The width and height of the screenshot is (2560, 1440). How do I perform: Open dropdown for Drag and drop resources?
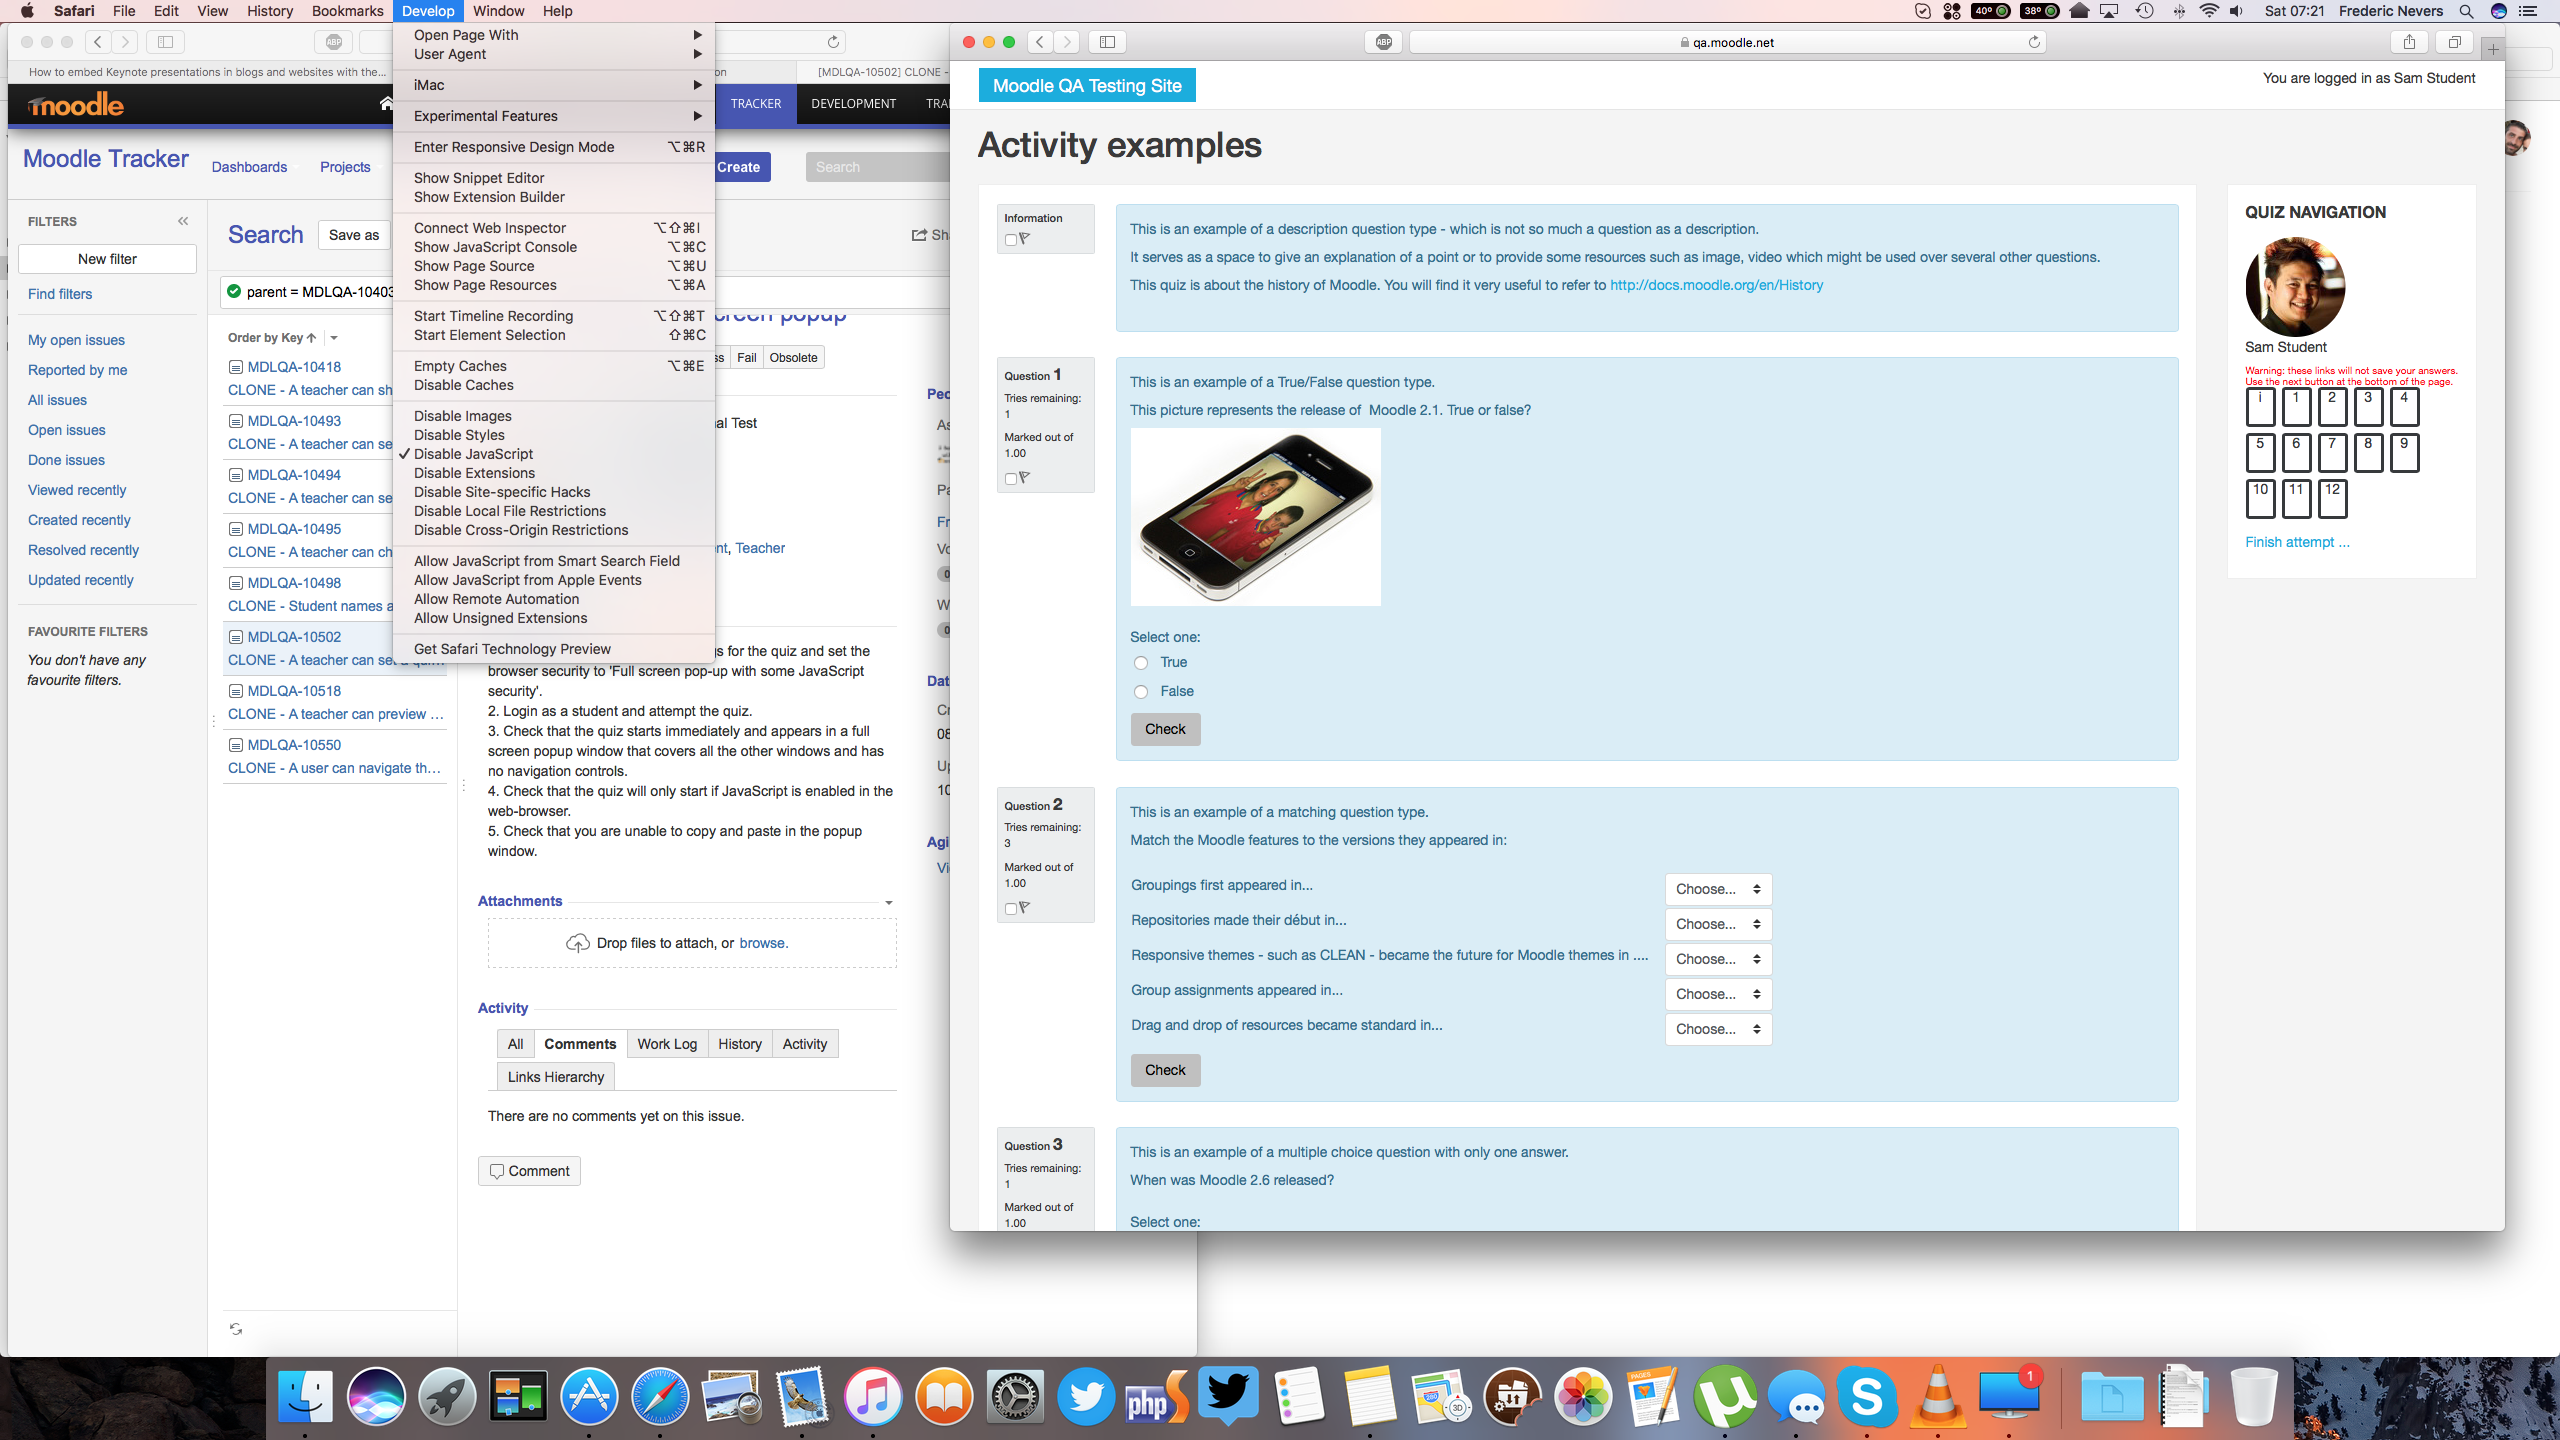1718,1029
